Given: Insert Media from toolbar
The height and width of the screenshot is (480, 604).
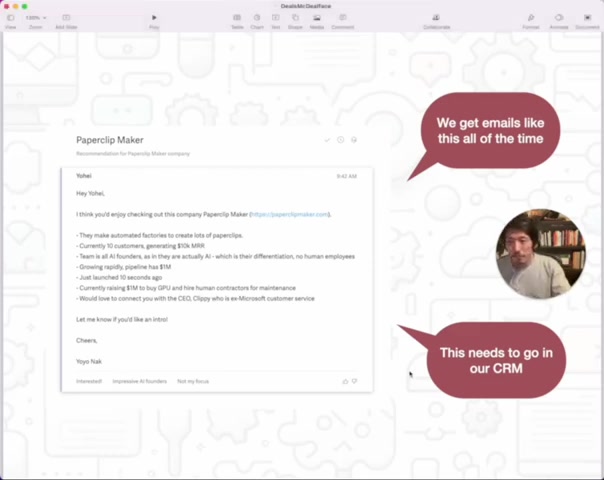Looking at the screenshot, I should click(x=317, y=21).
